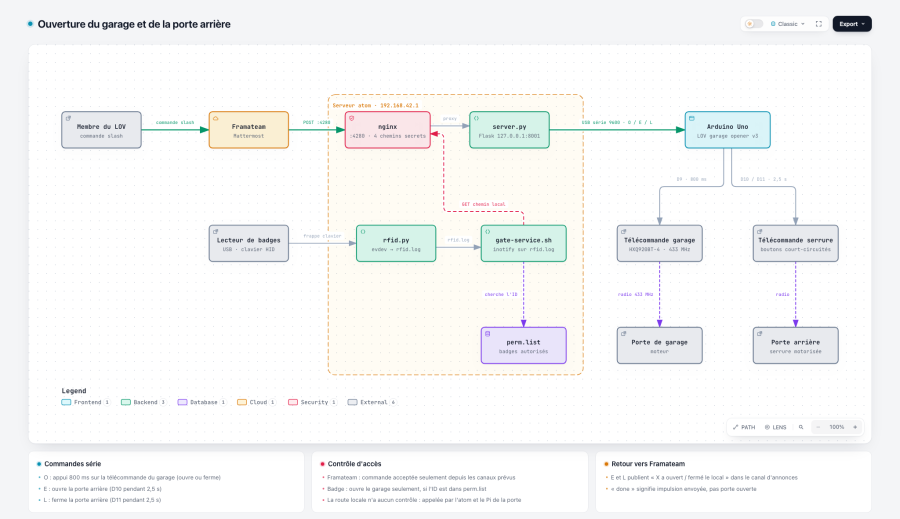Reset zoom via the 100% label
Viewport: 900px width, 519px height.
(x=836, y=427)
